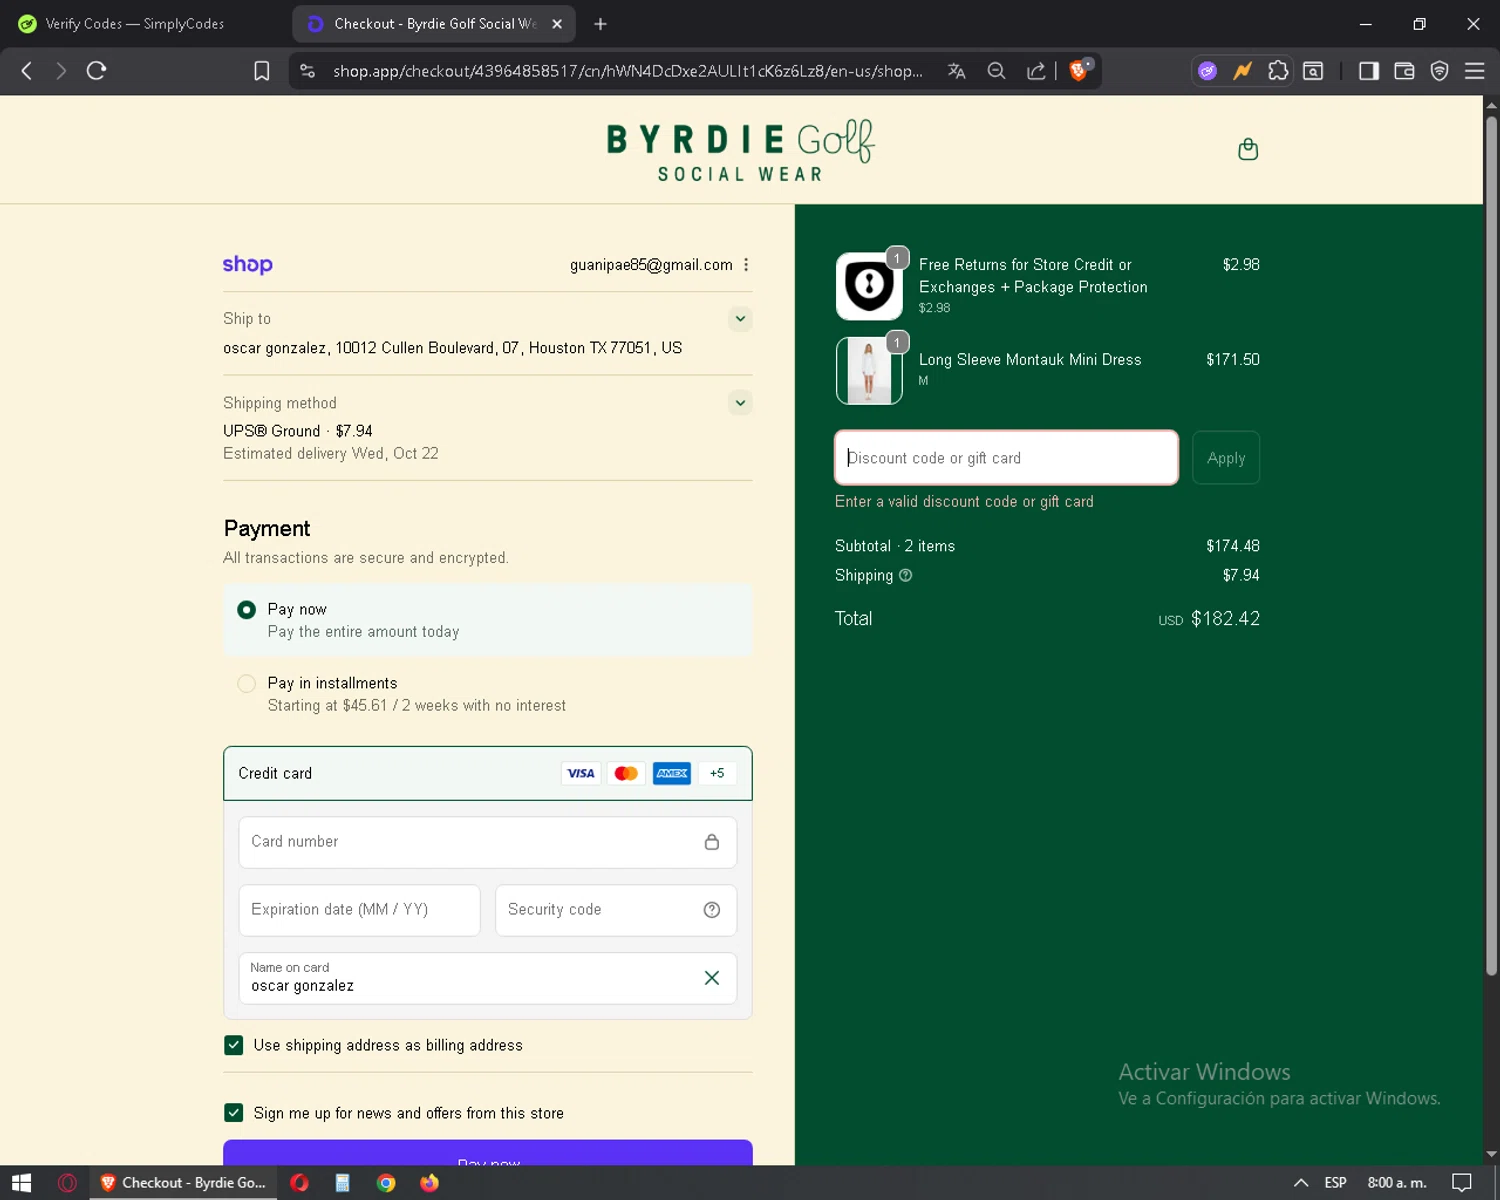The height and width of the screenshot is (1200, 1500).
Task: Clear the name on card field
Action: click(712, 978)
